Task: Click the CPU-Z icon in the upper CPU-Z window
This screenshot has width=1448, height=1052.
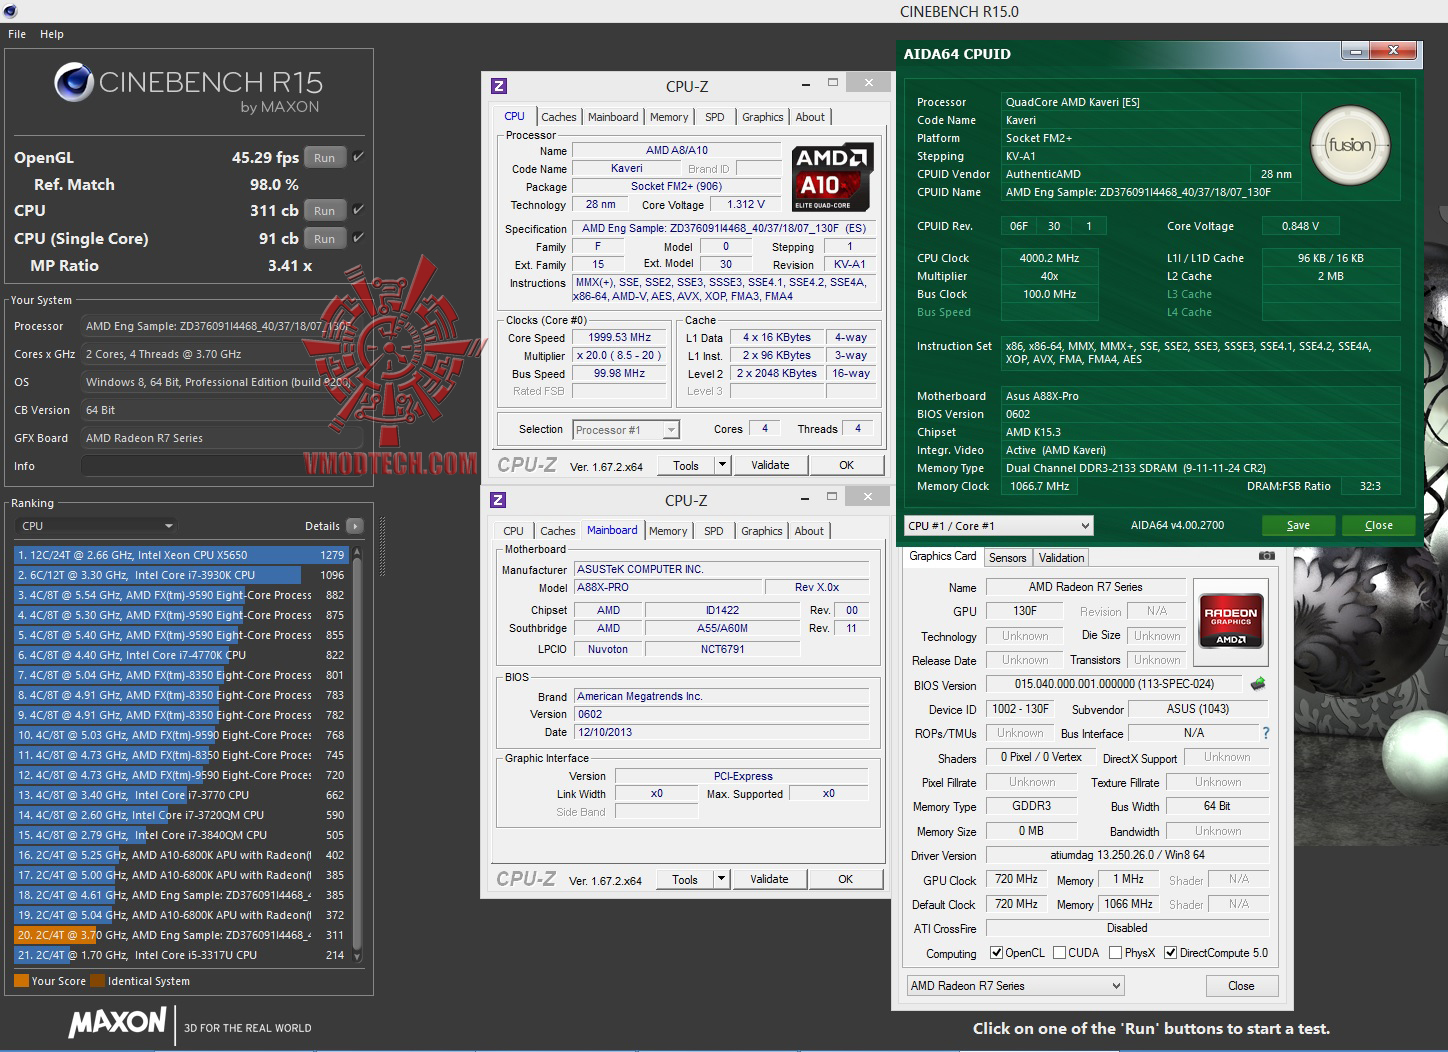Action: [x=499, y=87]
